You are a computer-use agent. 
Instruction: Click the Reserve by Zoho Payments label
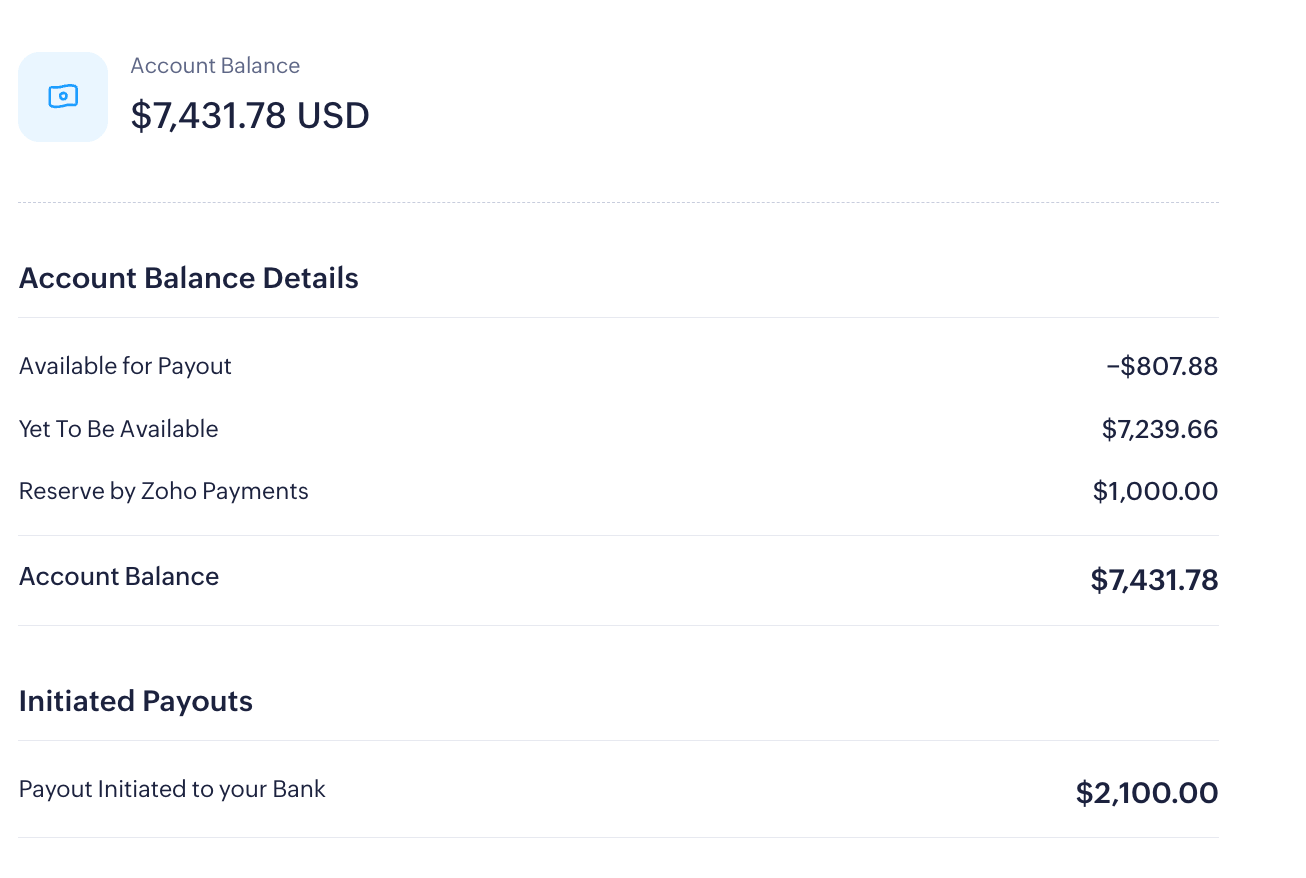(163, 491)
